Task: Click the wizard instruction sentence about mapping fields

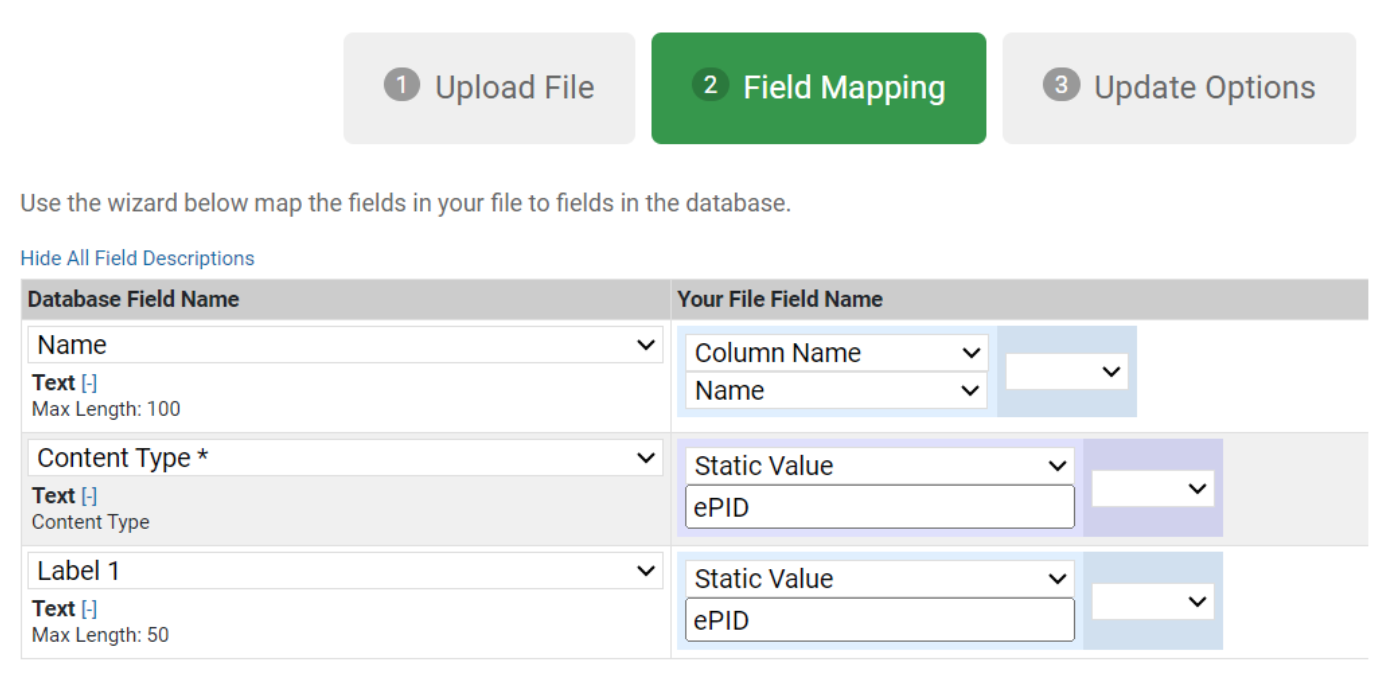Action: click(406, 203)
